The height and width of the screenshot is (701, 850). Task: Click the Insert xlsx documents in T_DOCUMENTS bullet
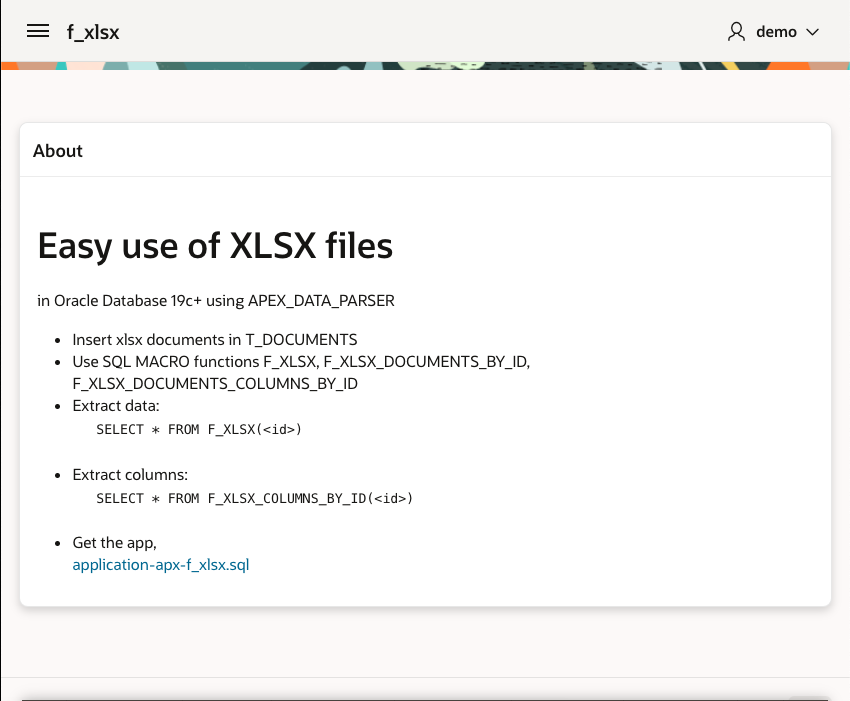215,340
